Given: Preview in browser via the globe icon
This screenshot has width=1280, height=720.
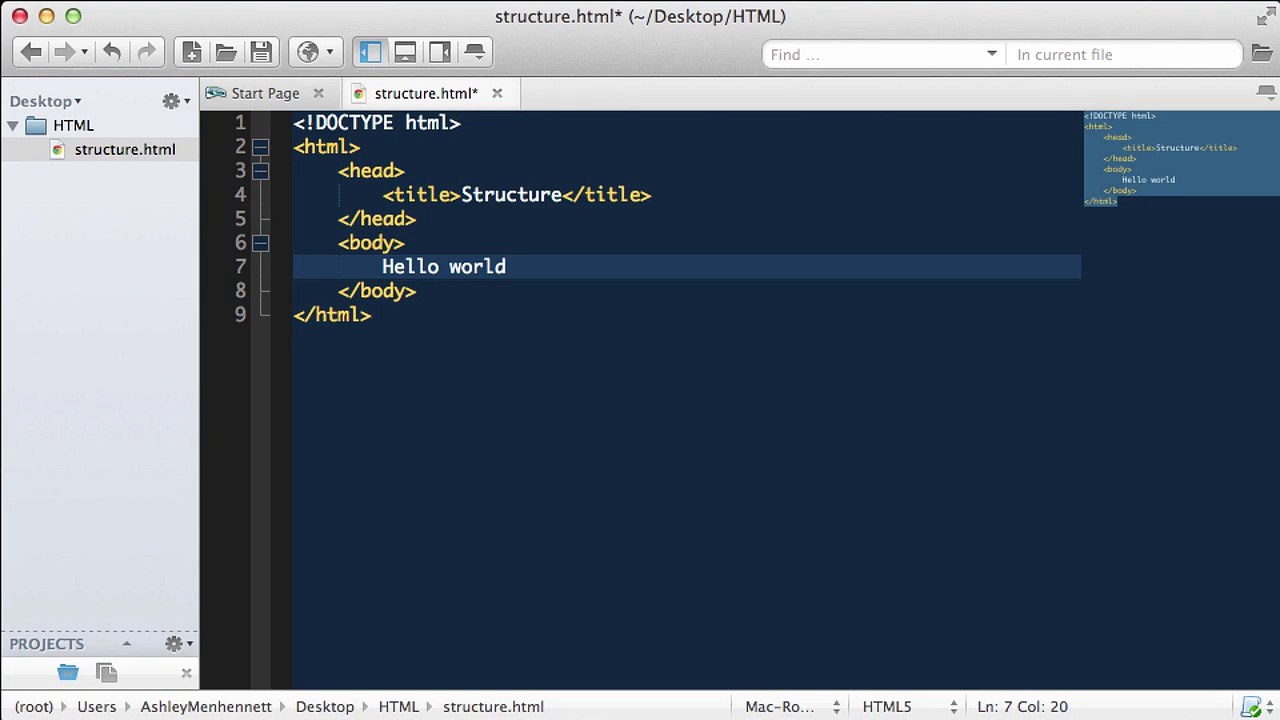Looking at the screenshot, I should (x=308, y=52).
